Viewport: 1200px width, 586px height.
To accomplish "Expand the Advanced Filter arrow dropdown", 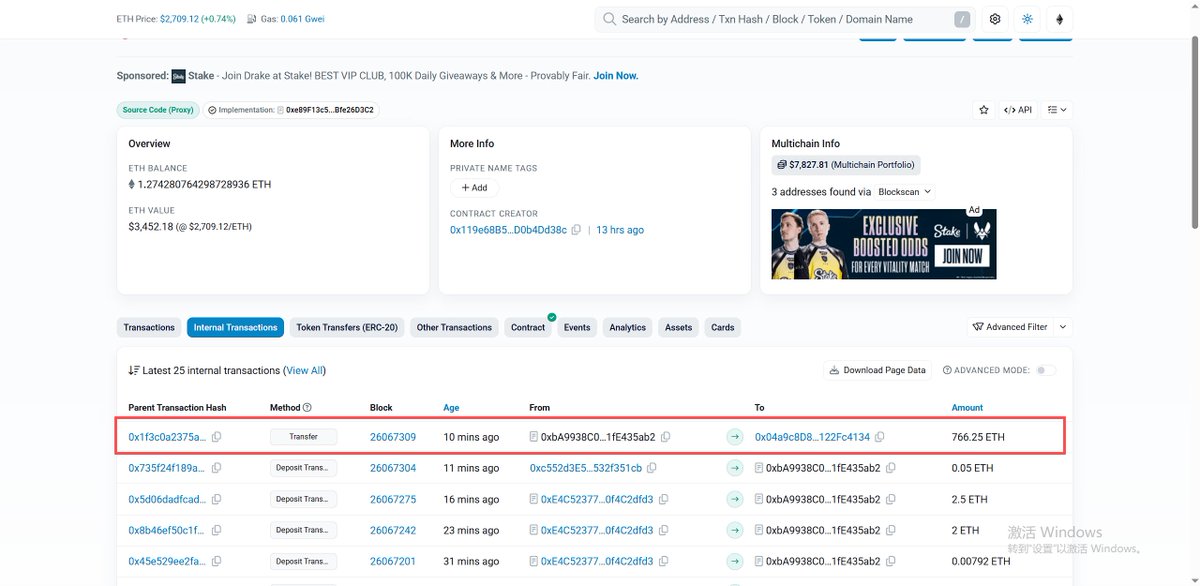I will [1063, 327].
